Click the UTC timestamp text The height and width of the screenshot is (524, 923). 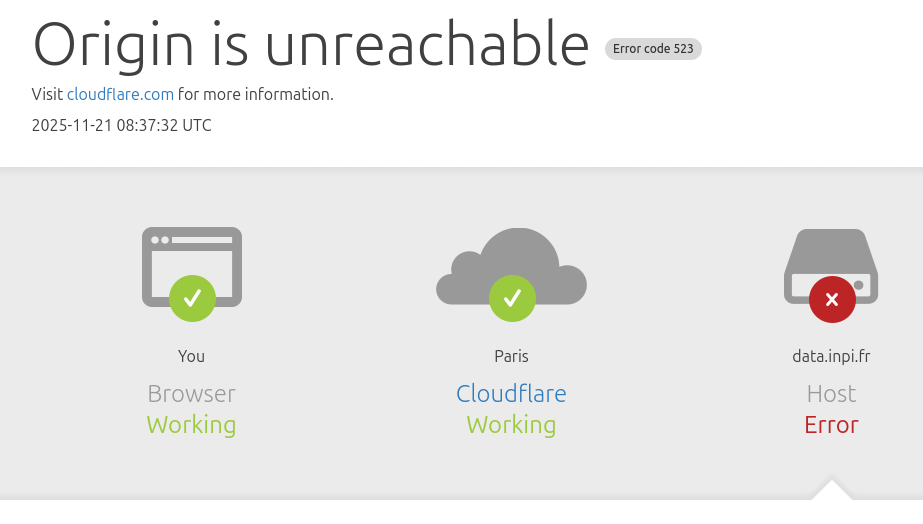121,125
